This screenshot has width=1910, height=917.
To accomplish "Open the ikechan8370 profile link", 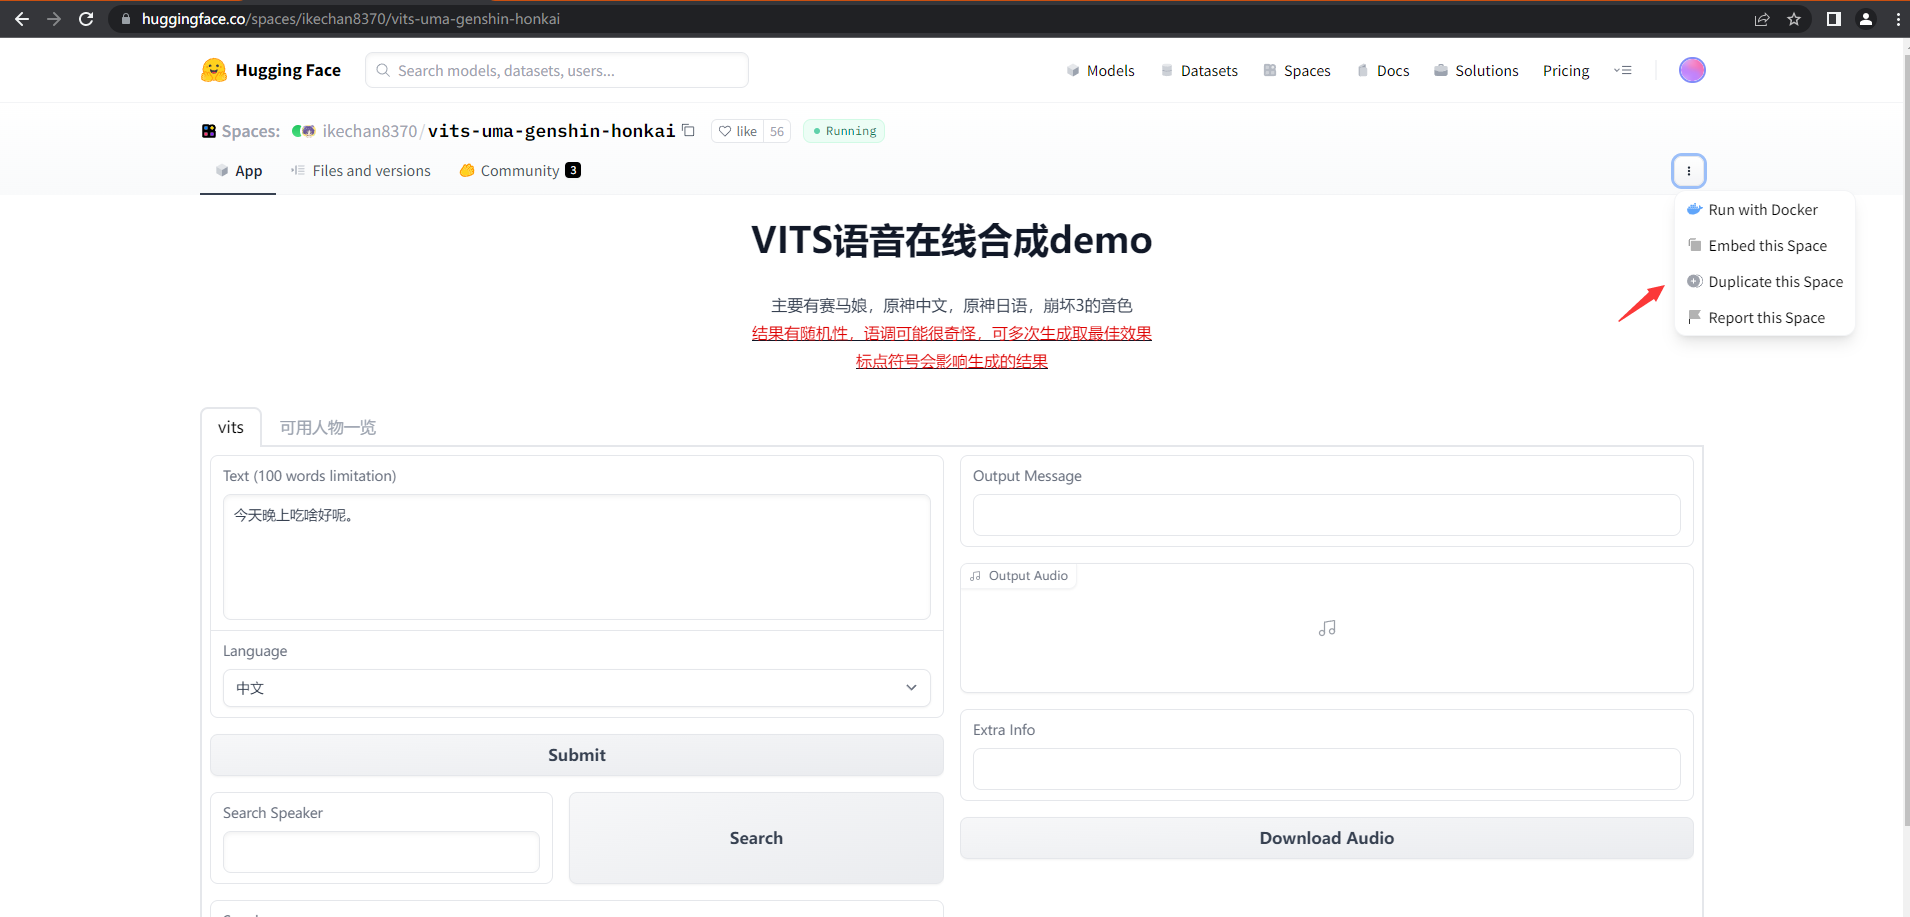I will [369, 131].
